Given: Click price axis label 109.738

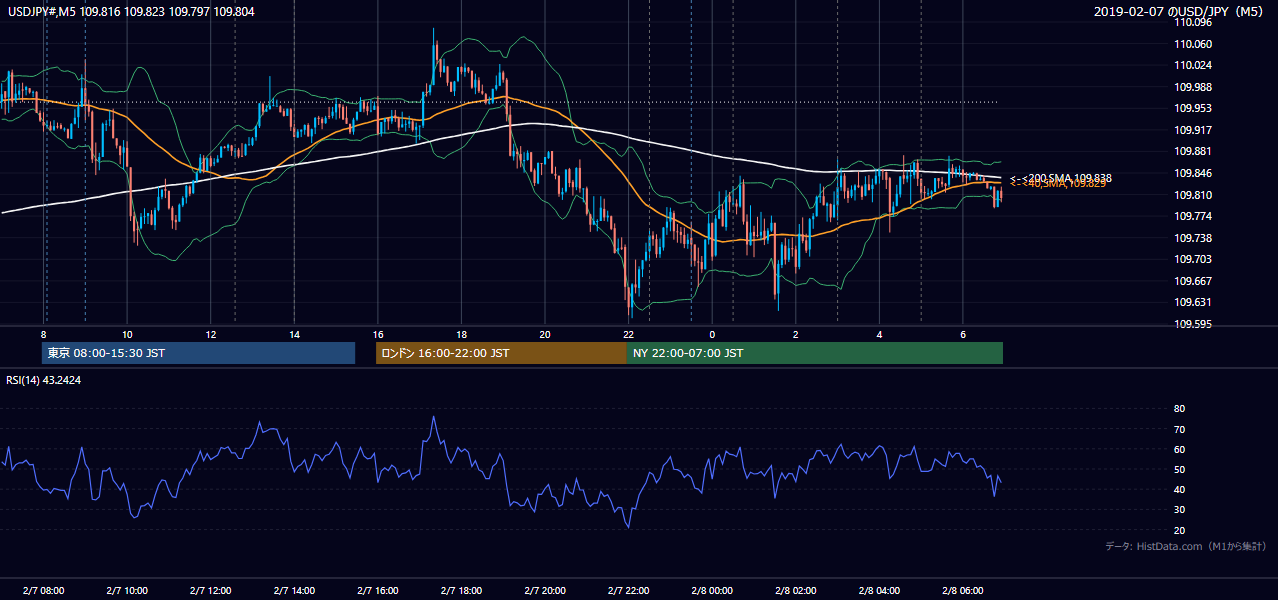Looking at the screenshot, I should pyautogui.click(x=1194, y=238).
